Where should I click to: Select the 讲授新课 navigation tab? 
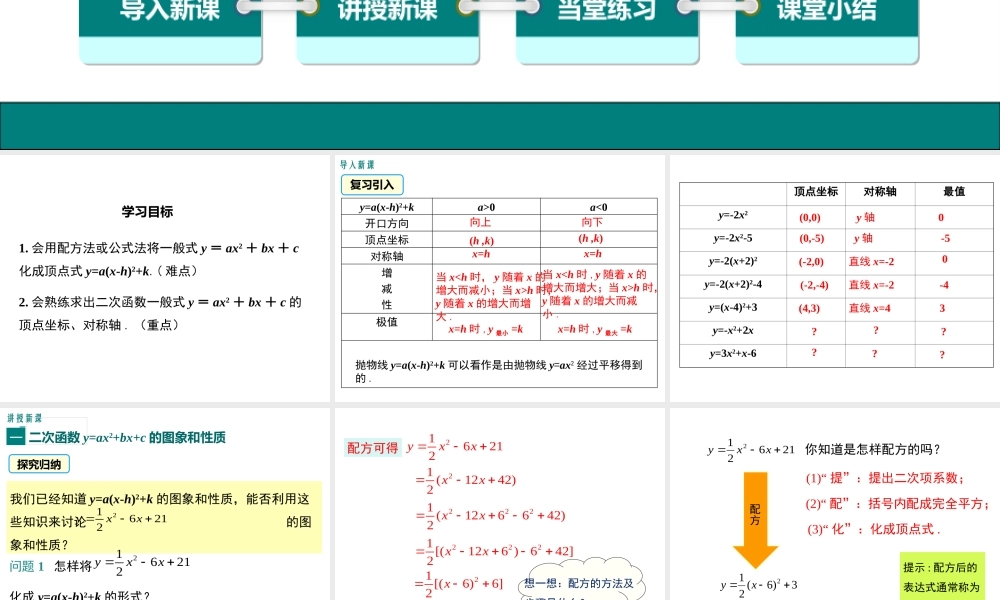click(x=388, y=30)
